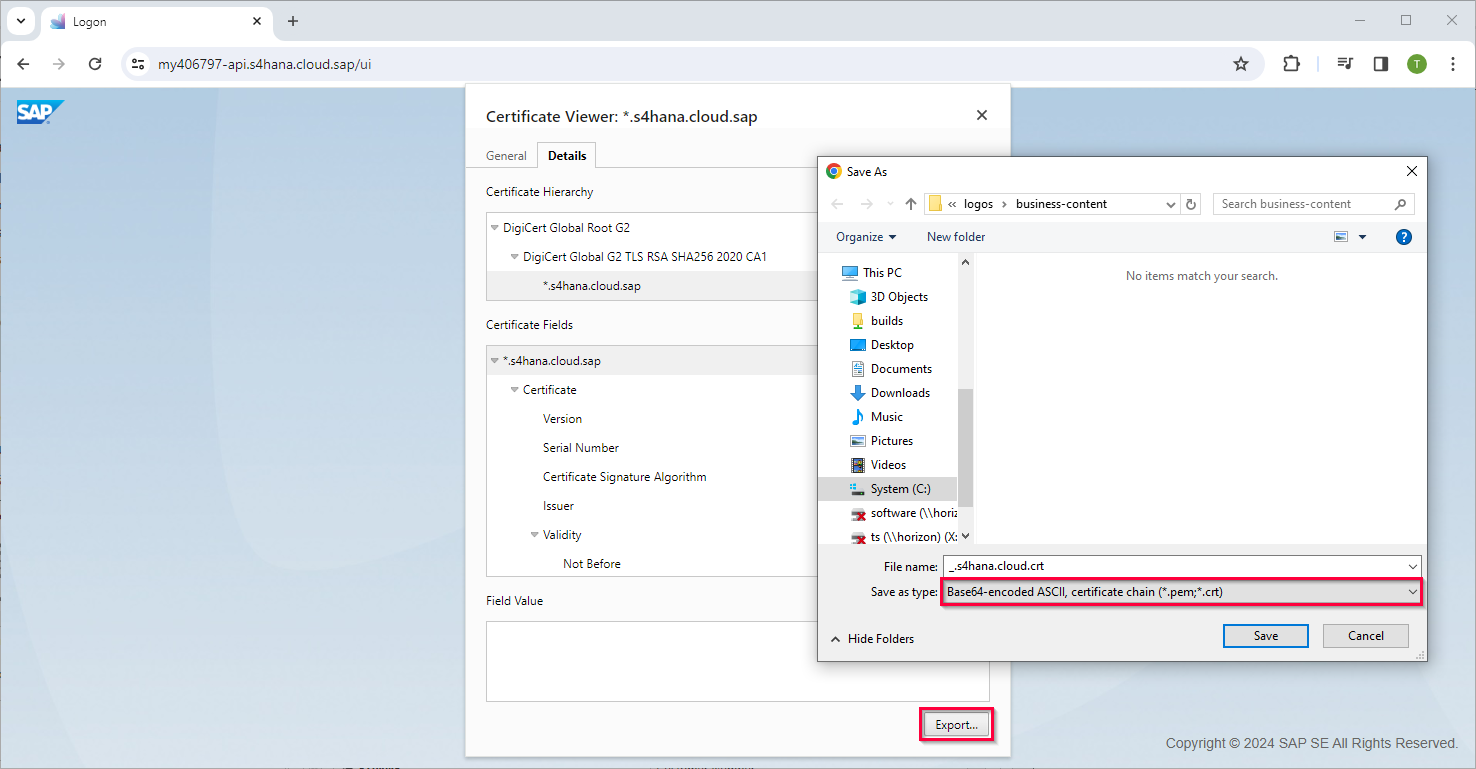Open Desktop in navigation pane
The height and width of the screenshot is (769, 1476).
[x=892, y=345]
